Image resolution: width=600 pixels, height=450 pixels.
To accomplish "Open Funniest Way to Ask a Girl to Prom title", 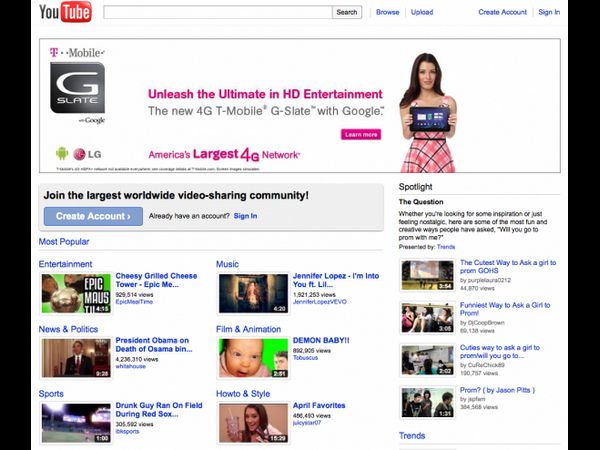I will coord(505,309).
